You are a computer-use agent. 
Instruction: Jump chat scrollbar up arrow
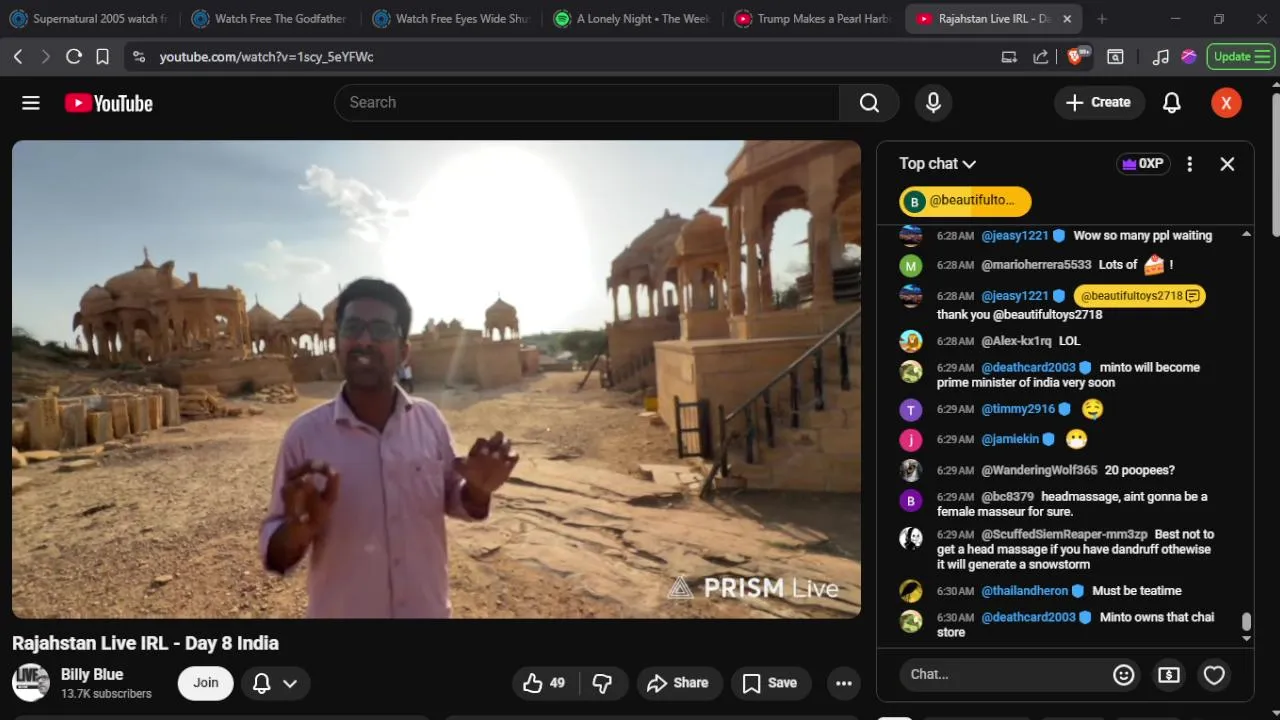pos(1246,234)
